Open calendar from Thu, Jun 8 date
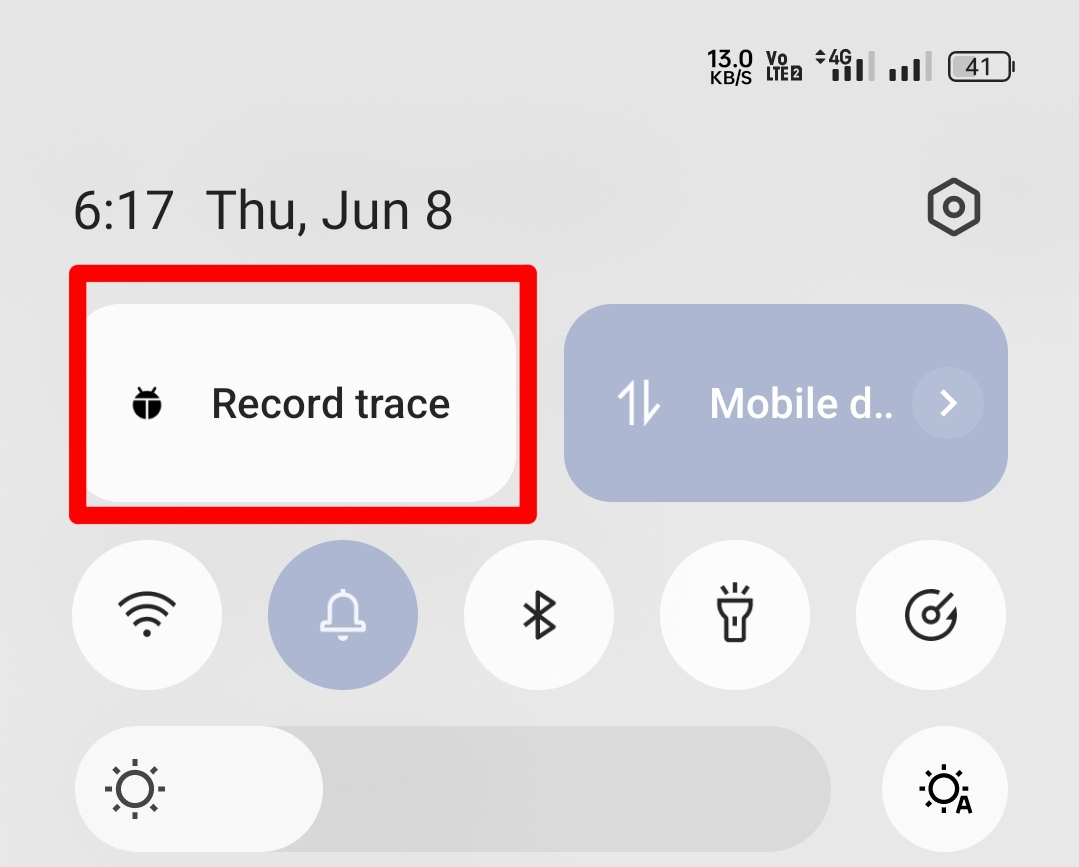The height and width of the screenshot is (867, 1079). pyautogui.click(x=330, y=211)
